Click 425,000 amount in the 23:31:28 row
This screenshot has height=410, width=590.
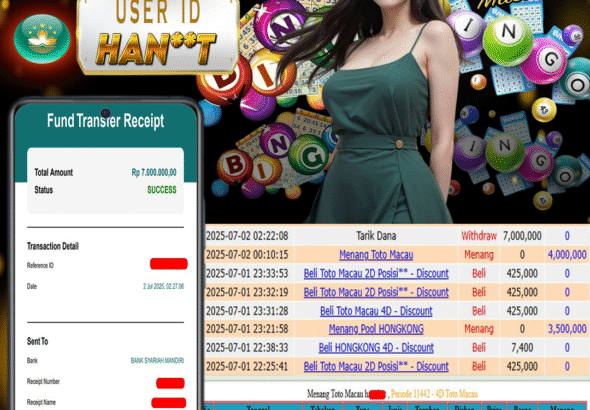(522, 311)
